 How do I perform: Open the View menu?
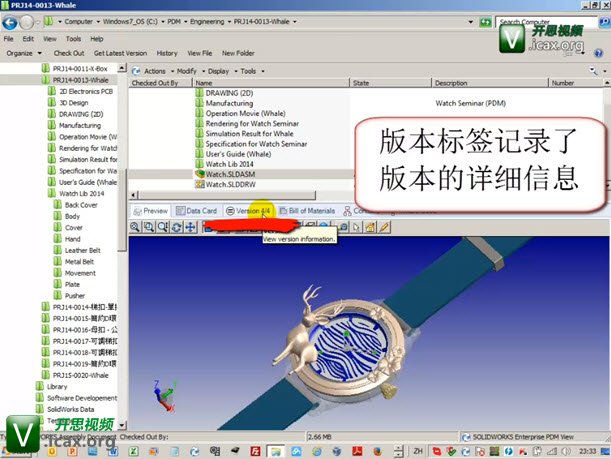(49, 39)
